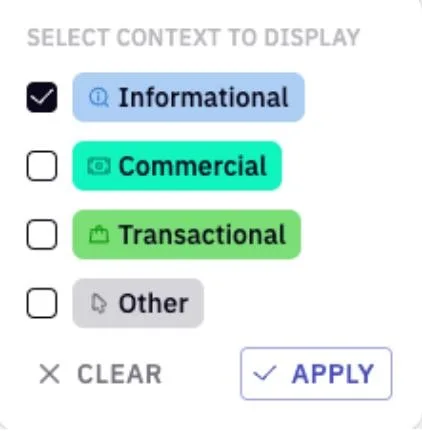The width and height of the screenshot is (422, 431).
Task: Click the cursor pointer icon in Other
Action: [x=99, y=303]
